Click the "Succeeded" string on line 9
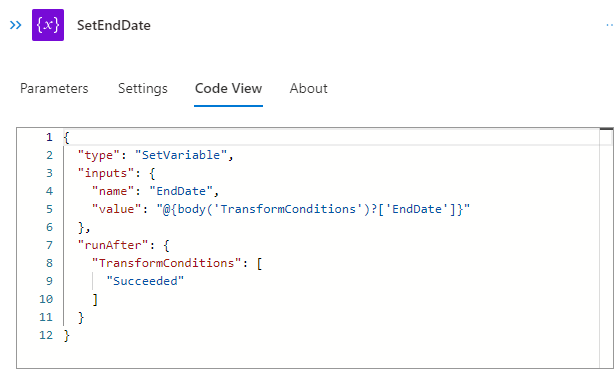This screenshot has width=615, height=369. click(145, 281)
